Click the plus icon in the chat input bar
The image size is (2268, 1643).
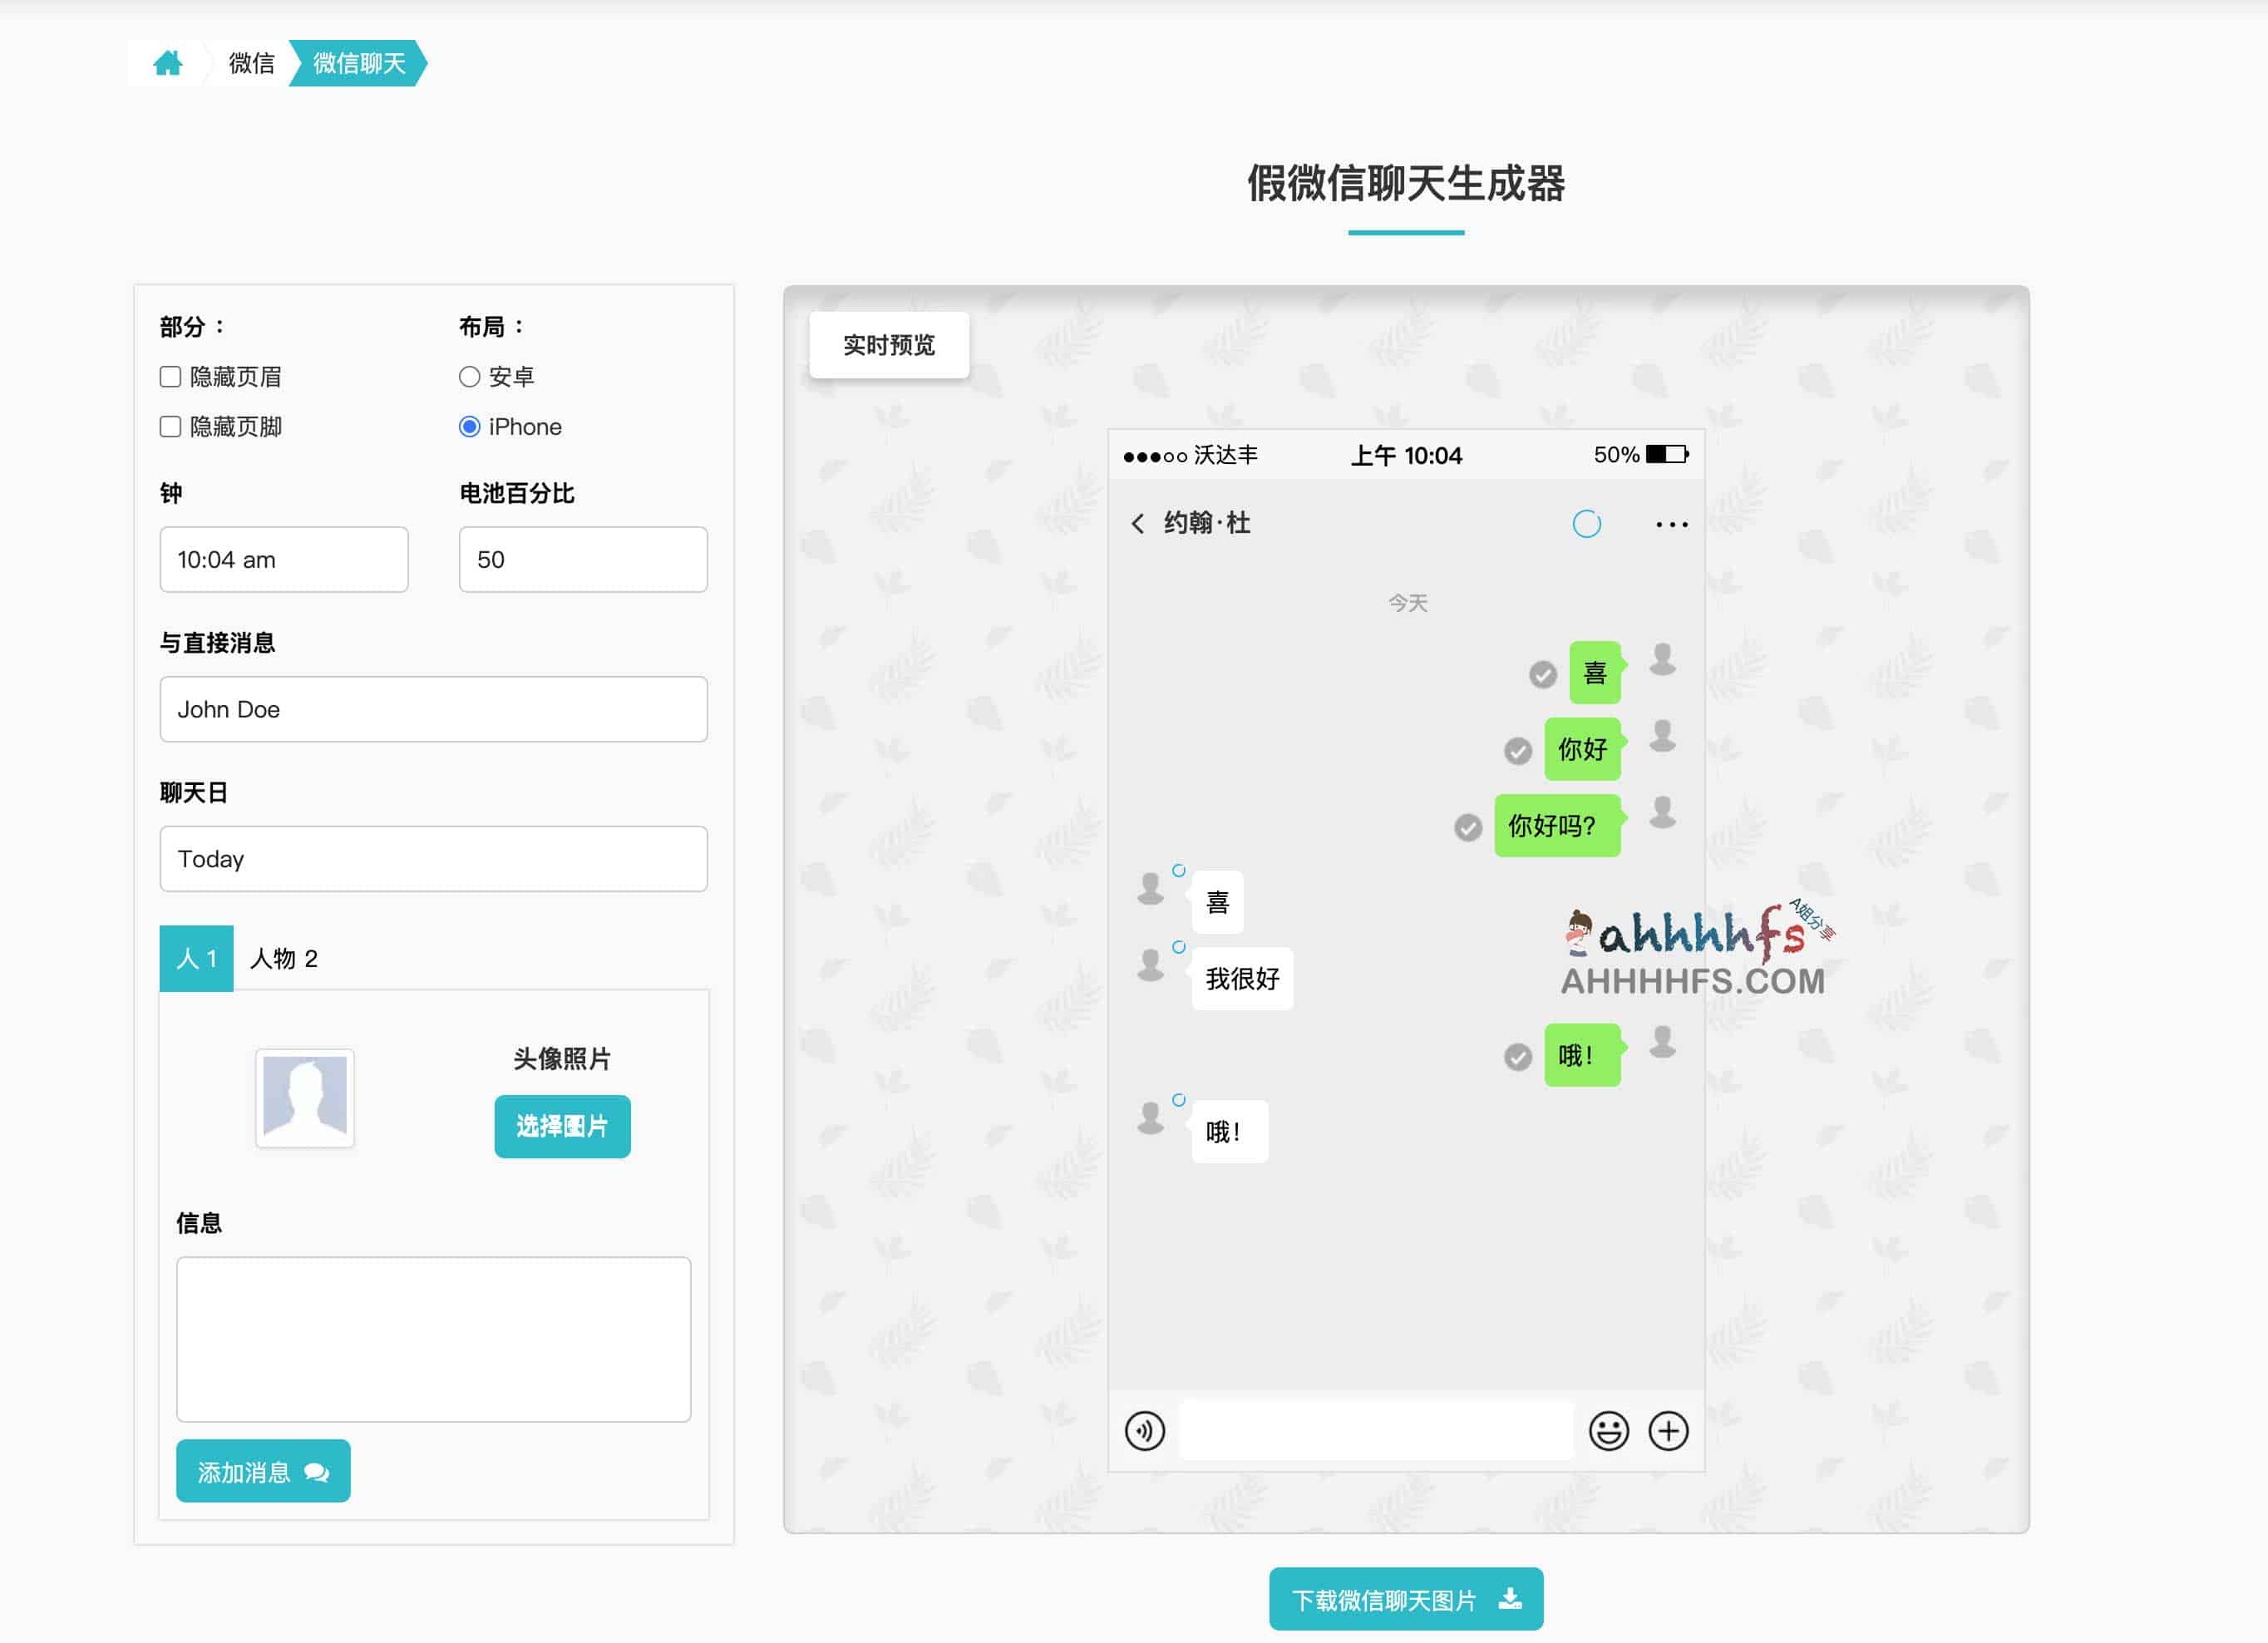coord(1668,1431)
